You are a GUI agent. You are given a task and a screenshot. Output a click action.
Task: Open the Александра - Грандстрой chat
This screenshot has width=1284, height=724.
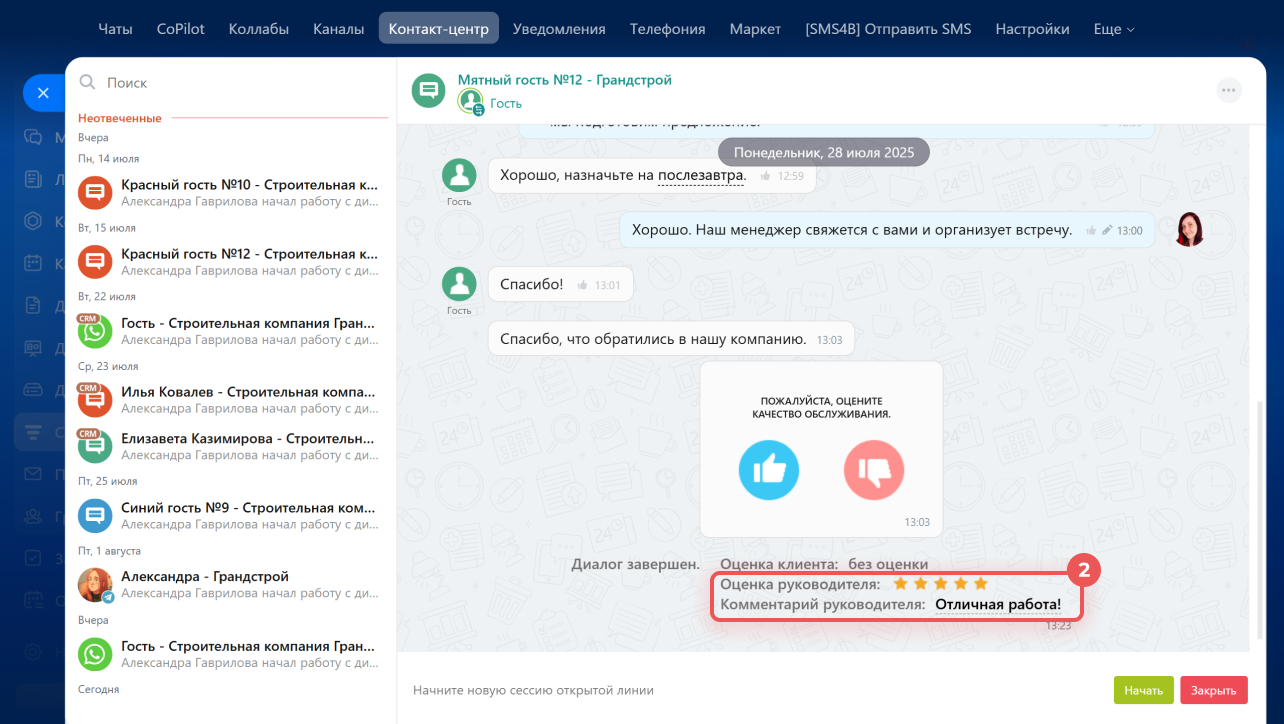click(x=232, y=585)
